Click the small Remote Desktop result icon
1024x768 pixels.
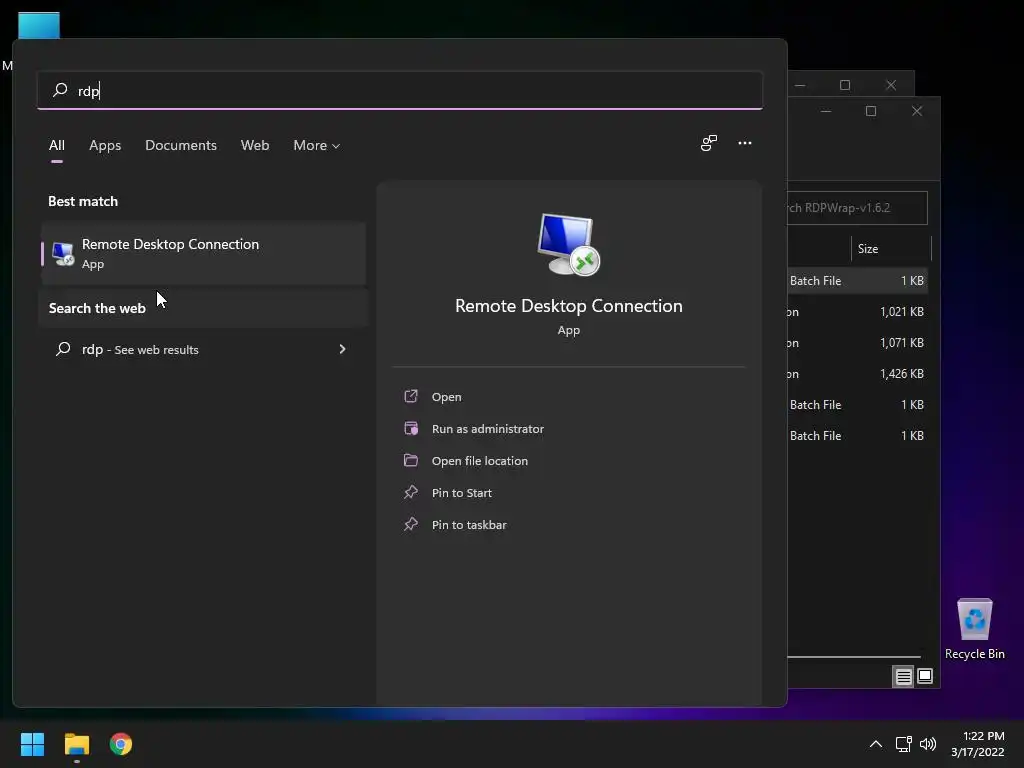coord(63,253)
